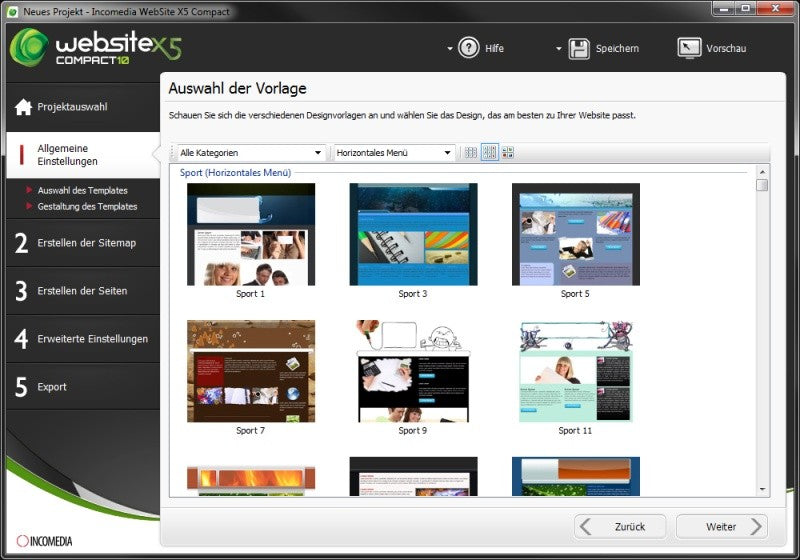Image resolution: width=800 pixels, height=560 pixels.
Task: Select the blue-orange template in third row
Action: 576,476
